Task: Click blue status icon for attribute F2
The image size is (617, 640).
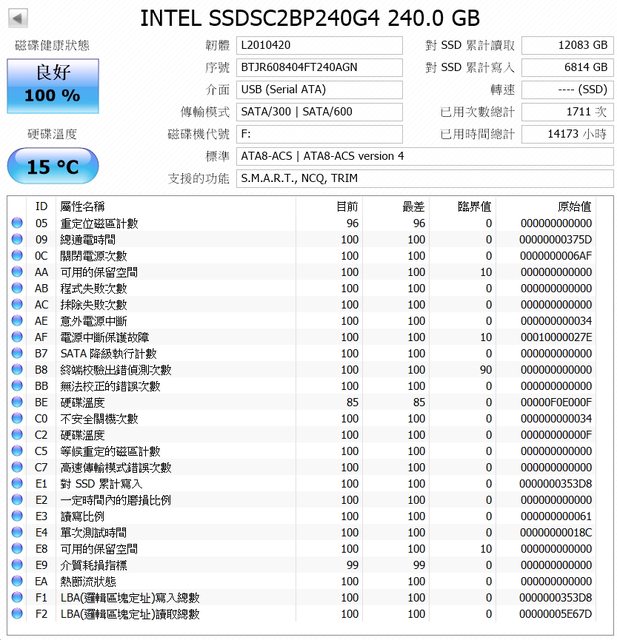Action: (17, 614)
